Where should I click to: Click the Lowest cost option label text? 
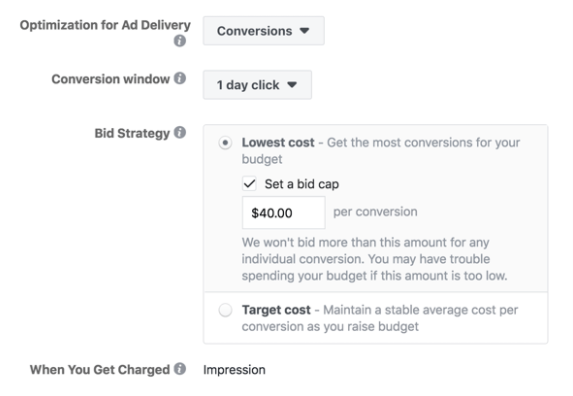[278, 142]
